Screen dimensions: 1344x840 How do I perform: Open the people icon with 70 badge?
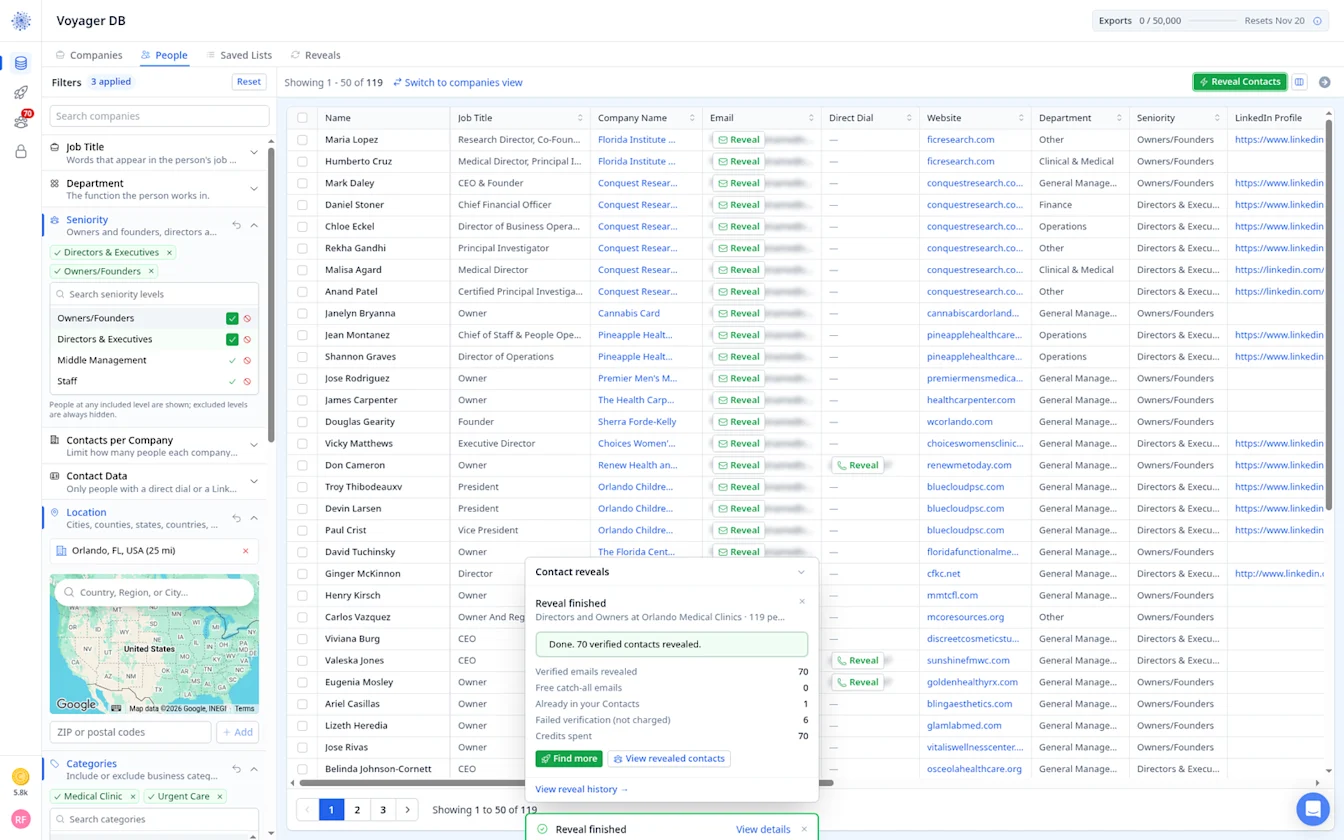[21, 122]
